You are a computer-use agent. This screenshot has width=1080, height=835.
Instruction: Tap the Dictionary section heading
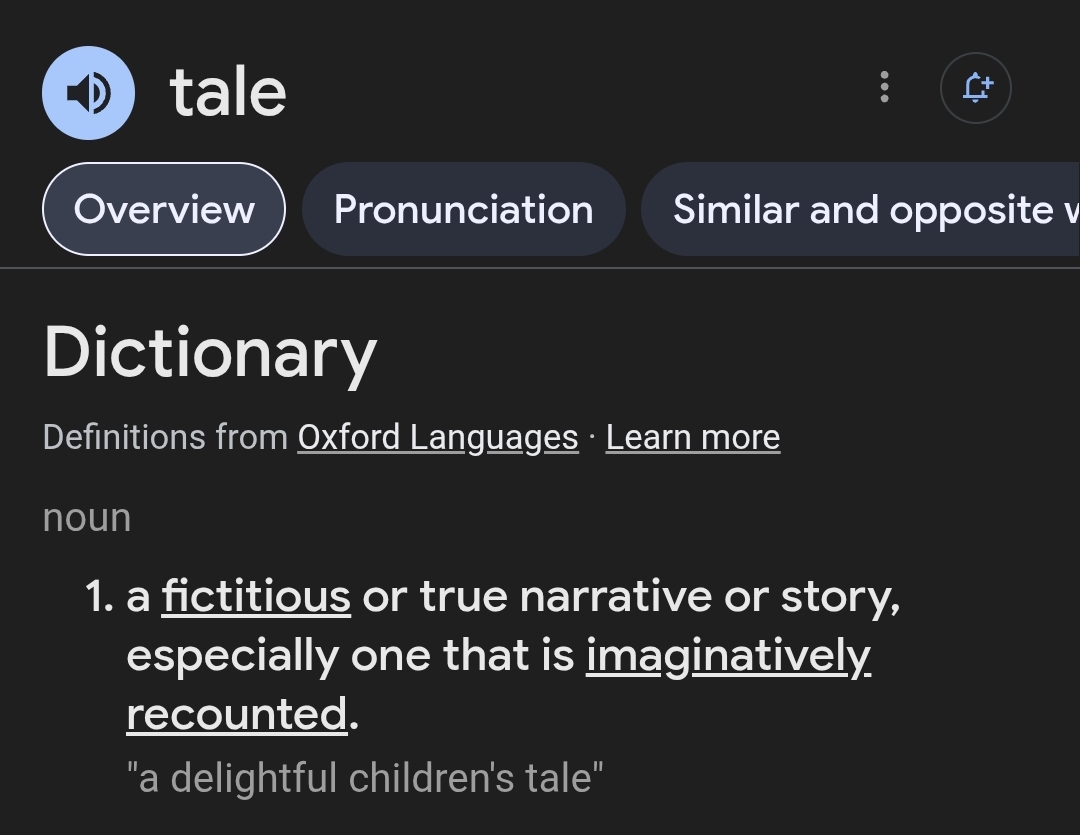tap(210, 353)
